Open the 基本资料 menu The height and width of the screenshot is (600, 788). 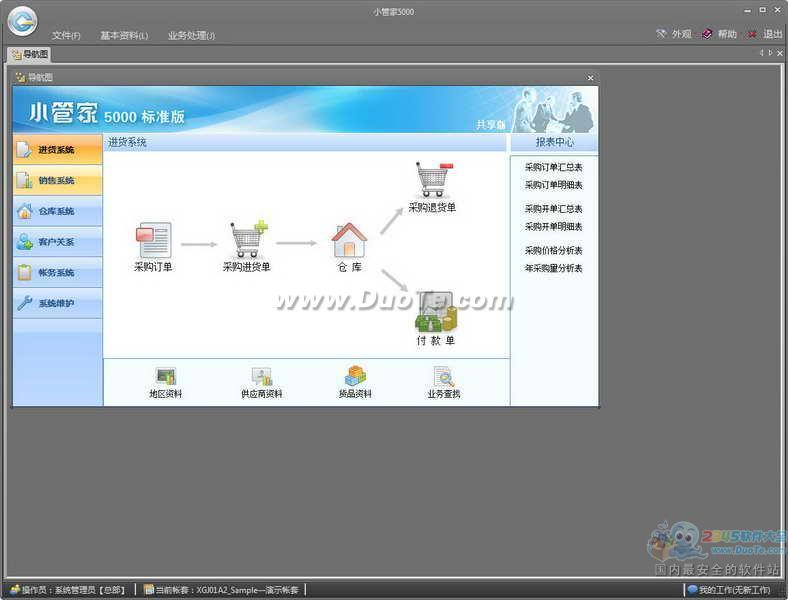(124, 35)
